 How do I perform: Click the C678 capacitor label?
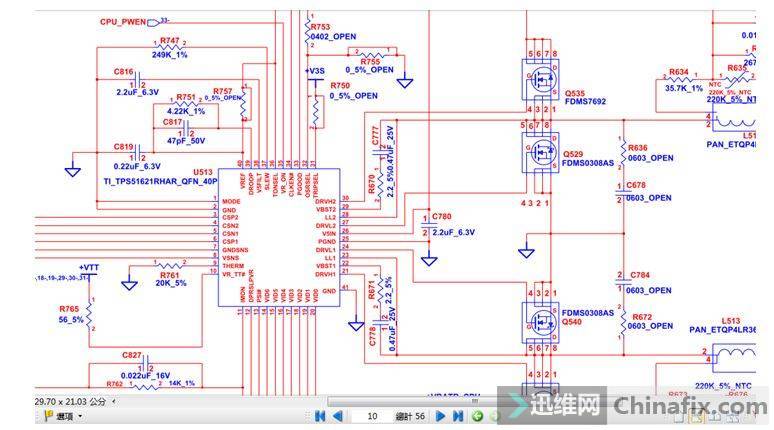pyautogui.click(x=636, y=185)
